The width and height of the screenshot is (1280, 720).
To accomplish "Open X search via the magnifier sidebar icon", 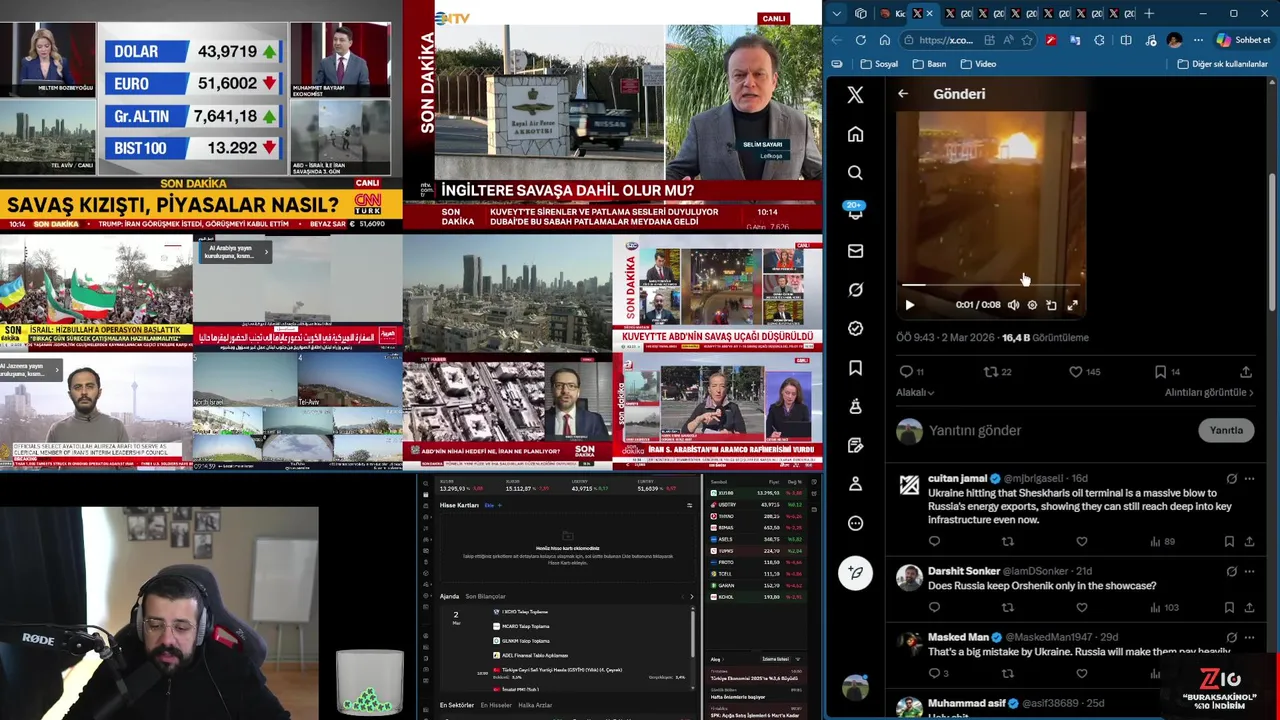I will 855,173.
